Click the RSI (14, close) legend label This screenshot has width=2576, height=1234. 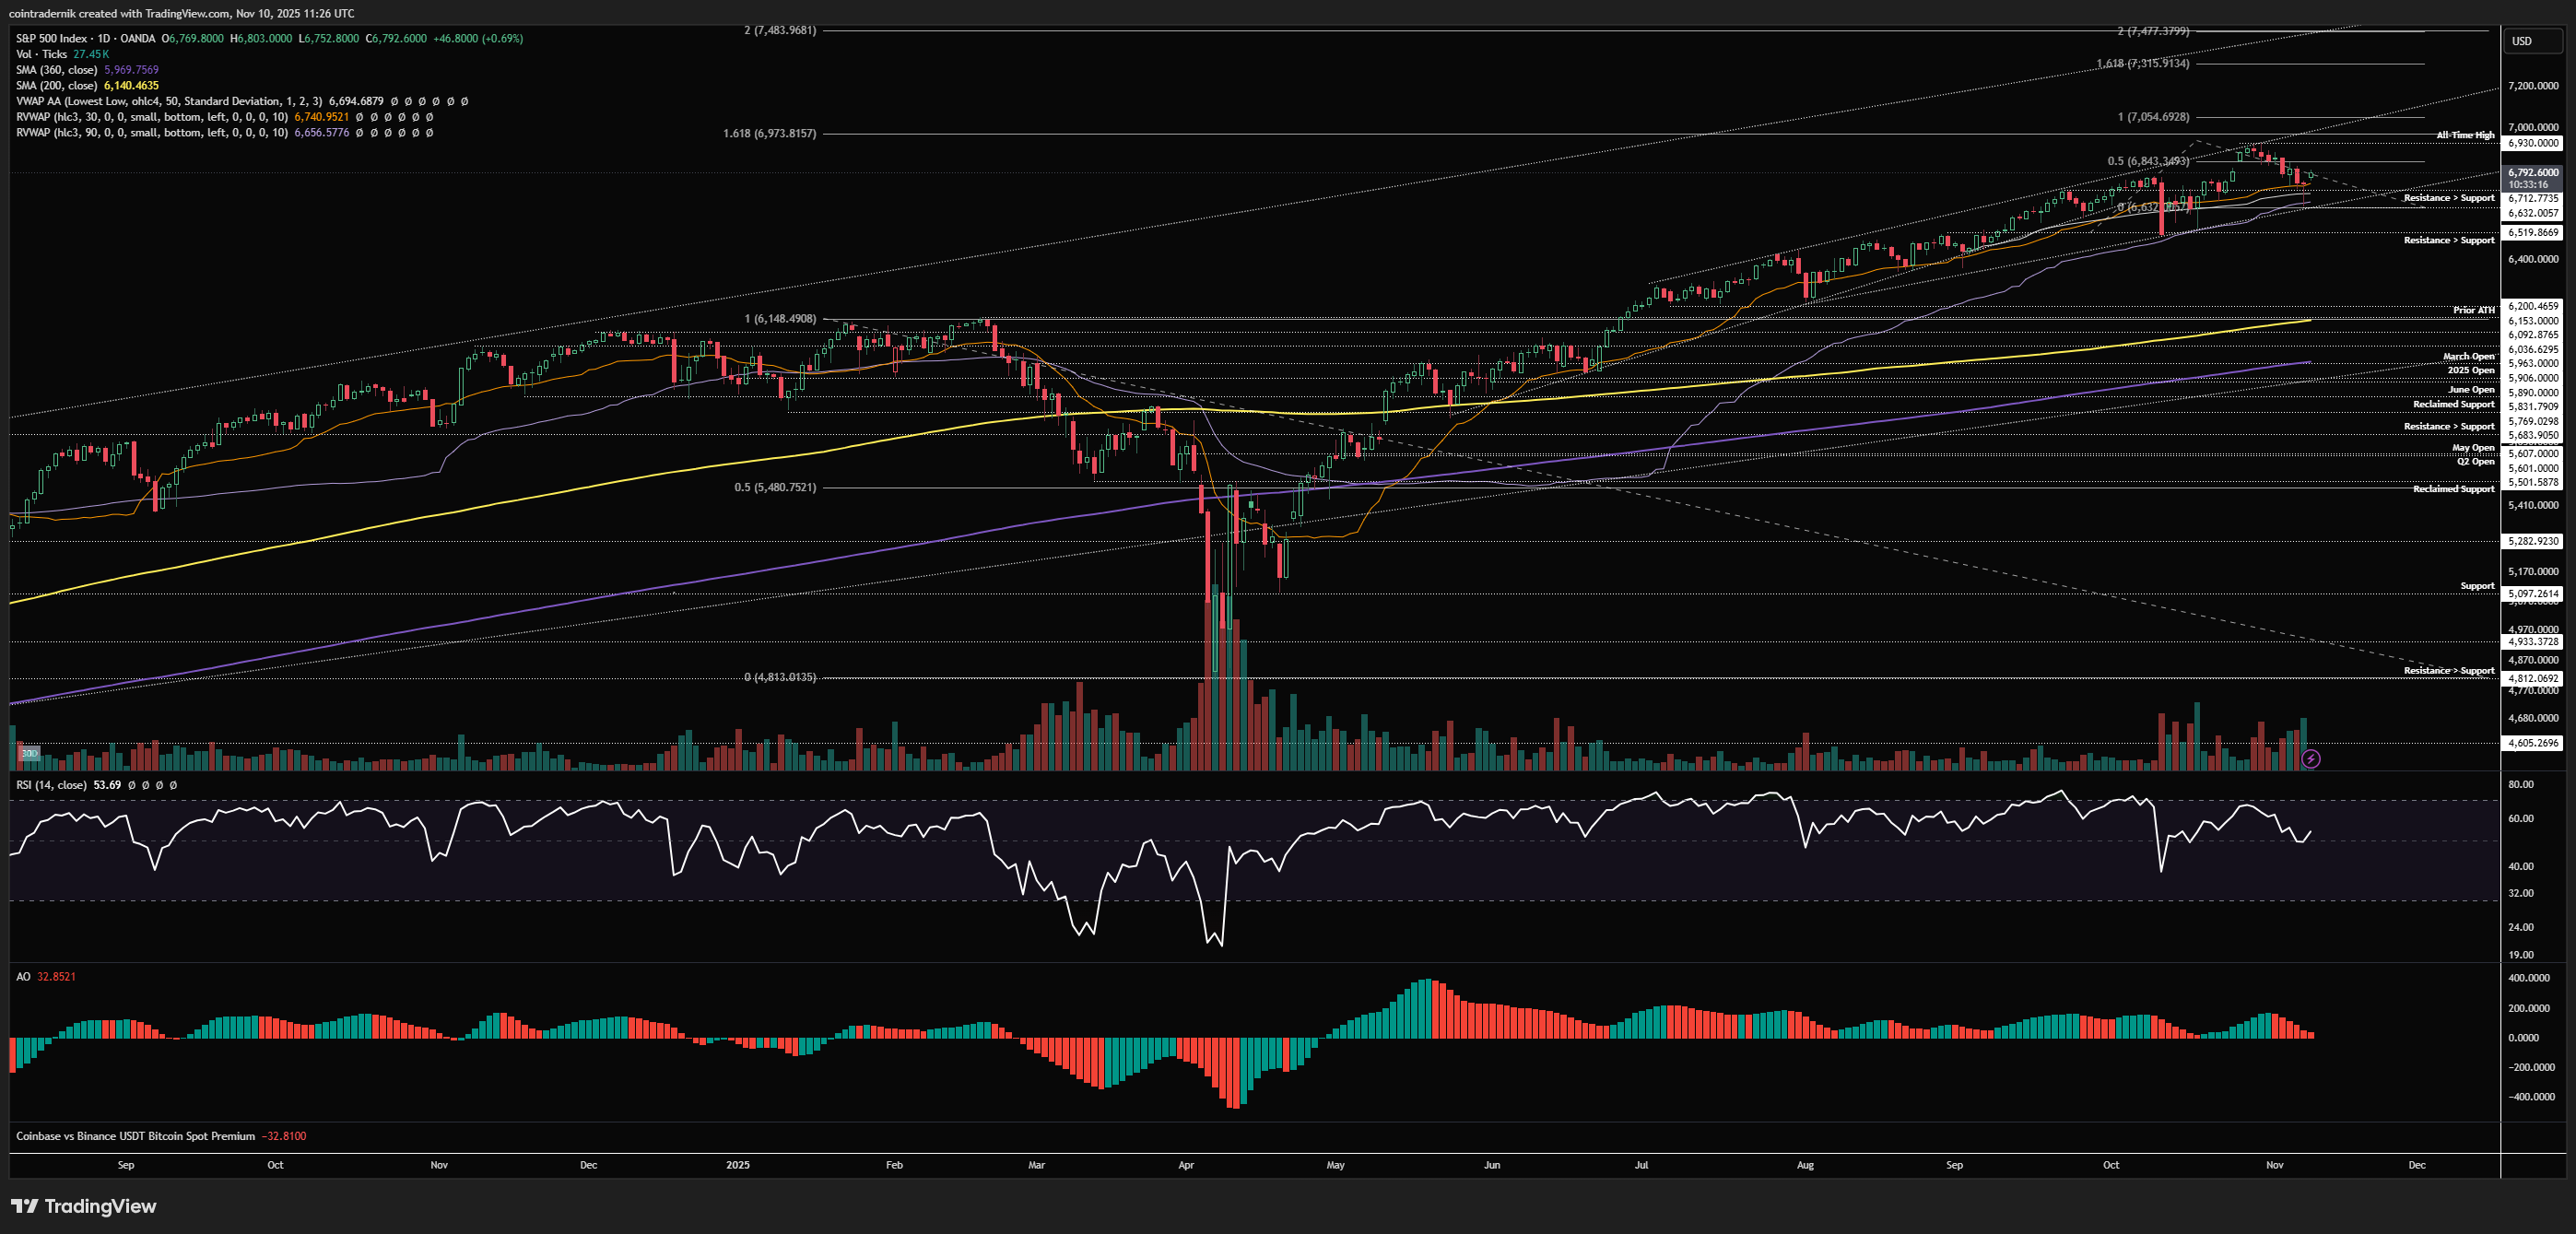coord(51,785)
